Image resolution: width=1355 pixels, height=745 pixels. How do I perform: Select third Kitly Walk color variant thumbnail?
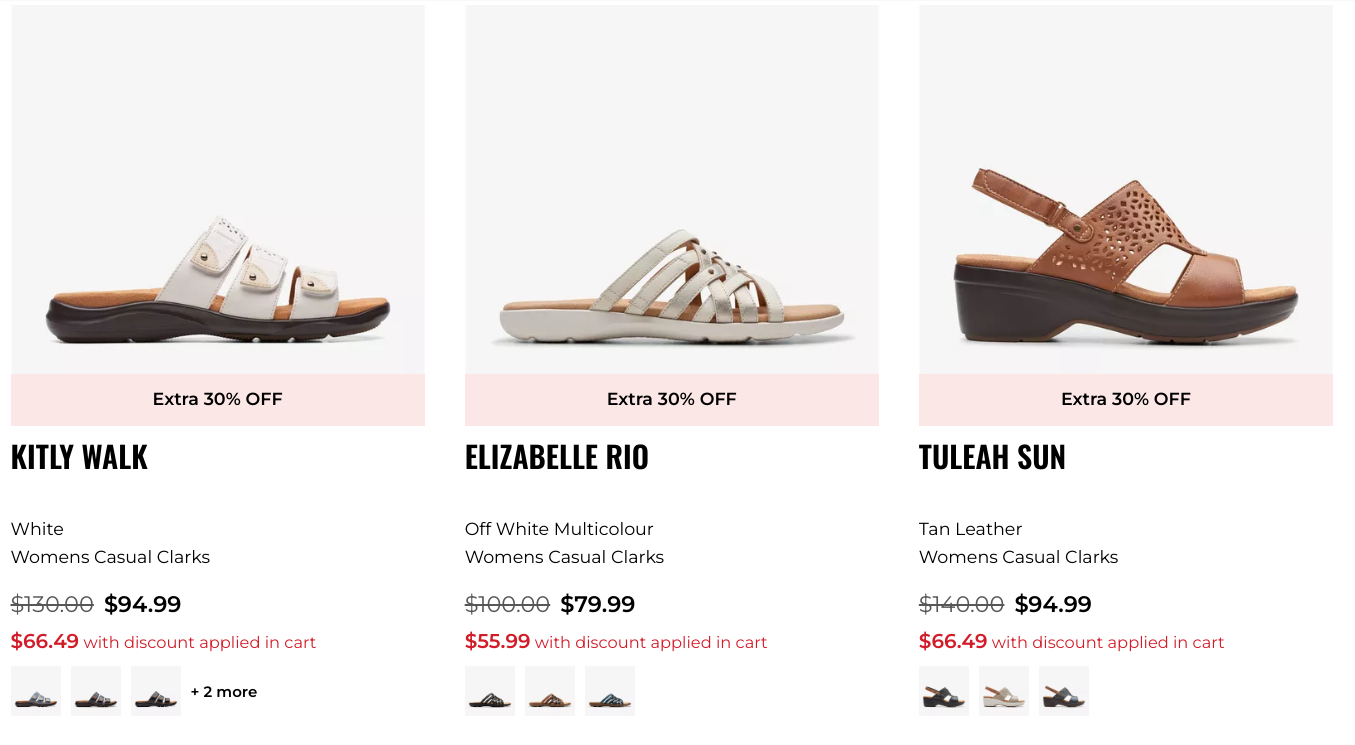tap(156, 691)
